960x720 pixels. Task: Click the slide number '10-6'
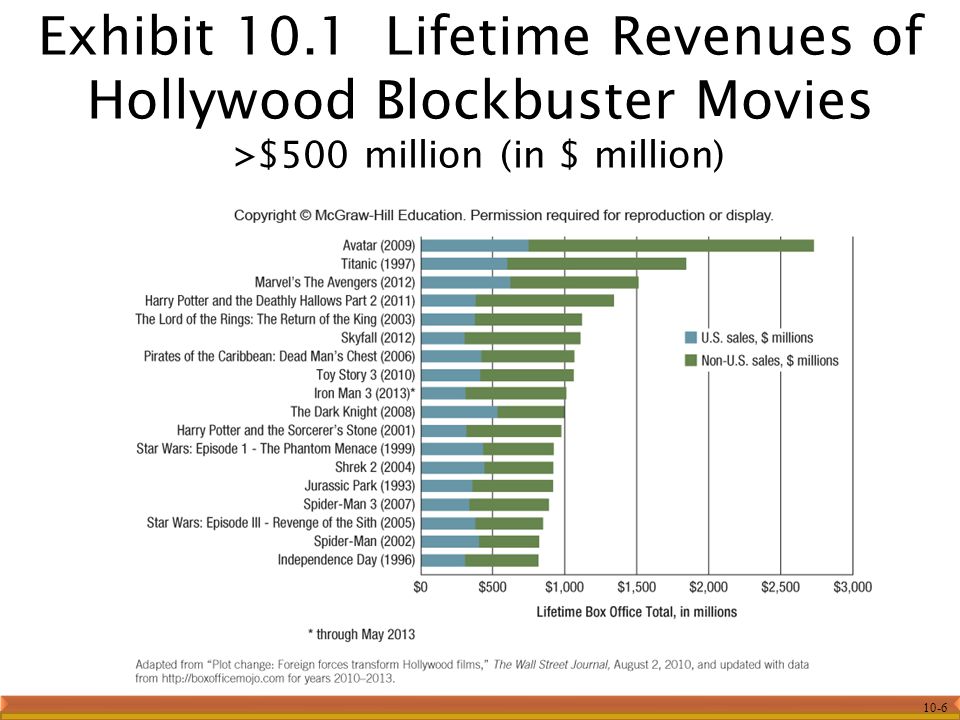pos(936,708)
